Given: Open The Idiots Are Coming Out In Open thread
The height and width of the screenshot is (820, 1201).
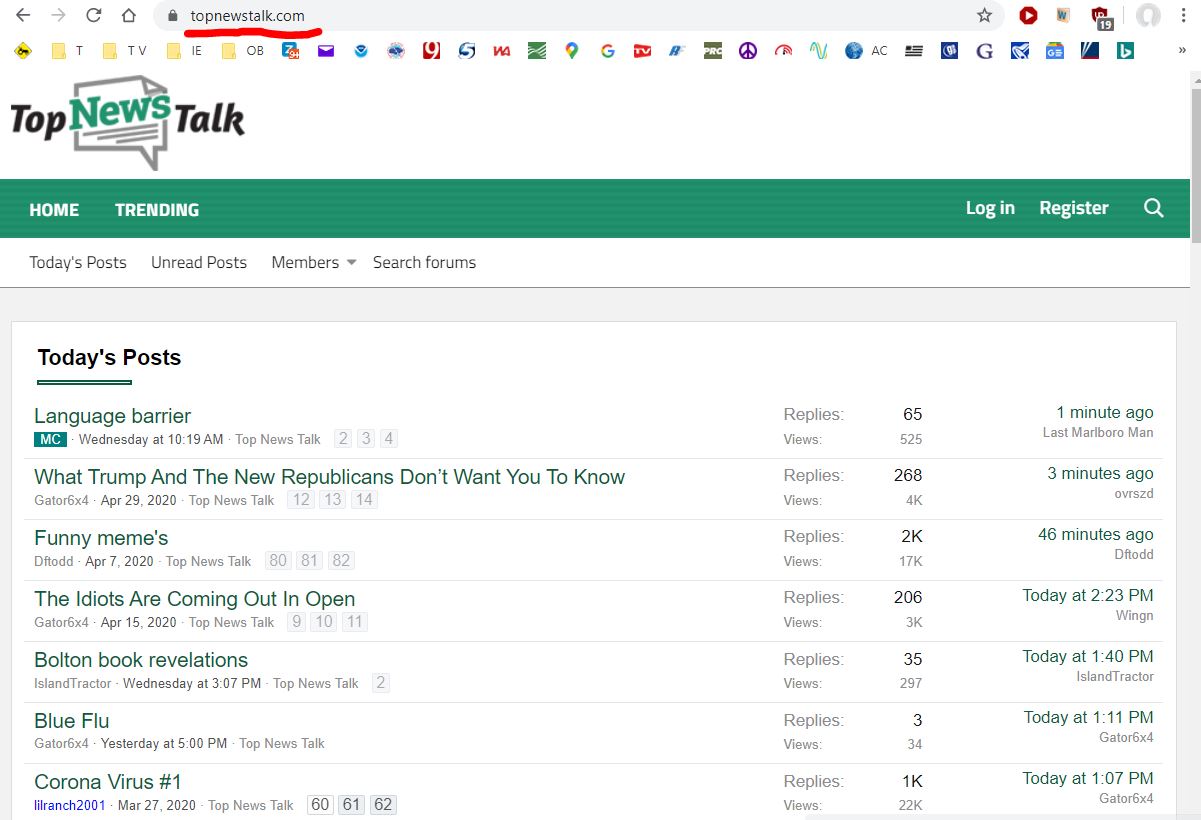Looking at the screenshot, I should (194, 599).
